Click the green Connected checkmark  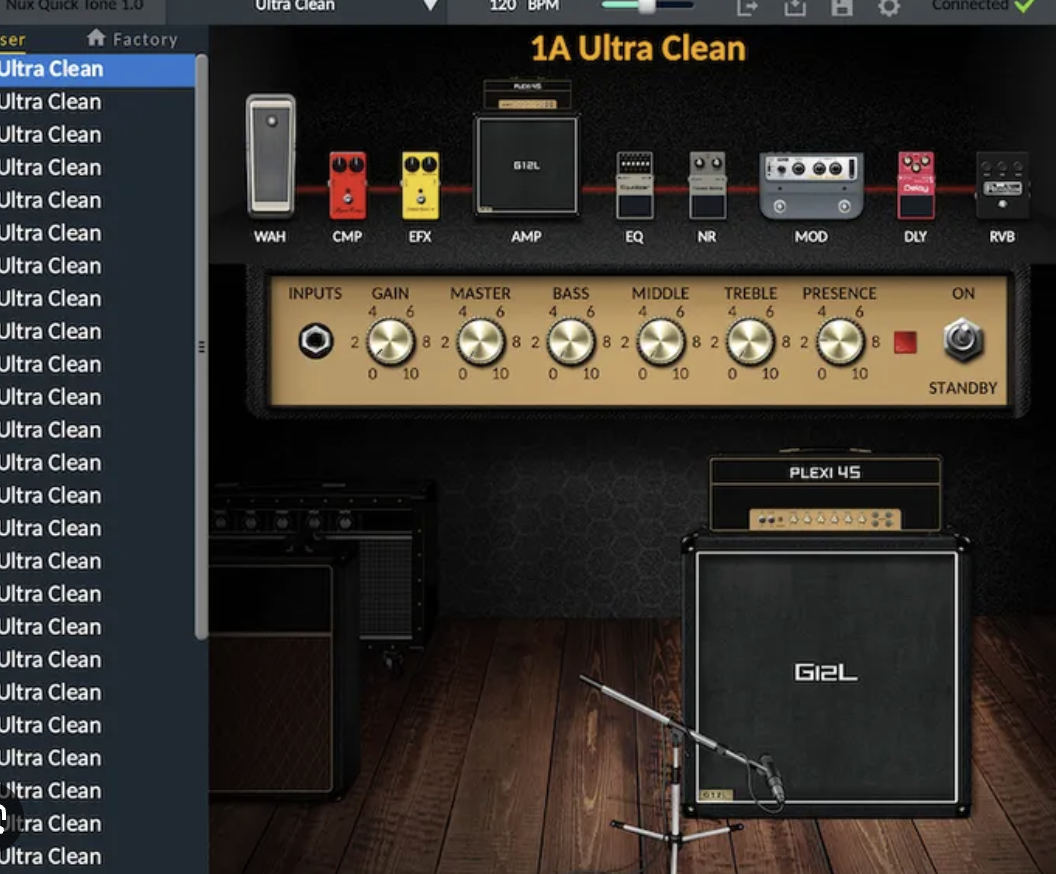[x=1024, y=6]
